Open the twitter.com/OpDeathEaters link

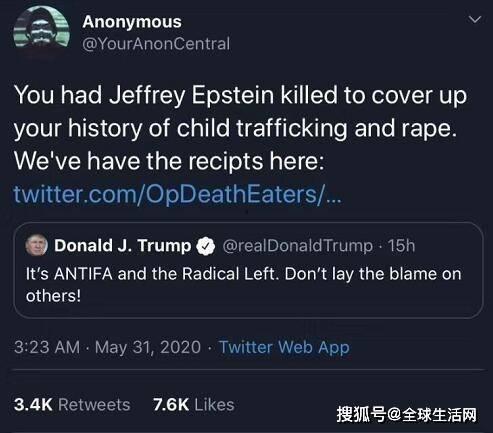[178, 194]
